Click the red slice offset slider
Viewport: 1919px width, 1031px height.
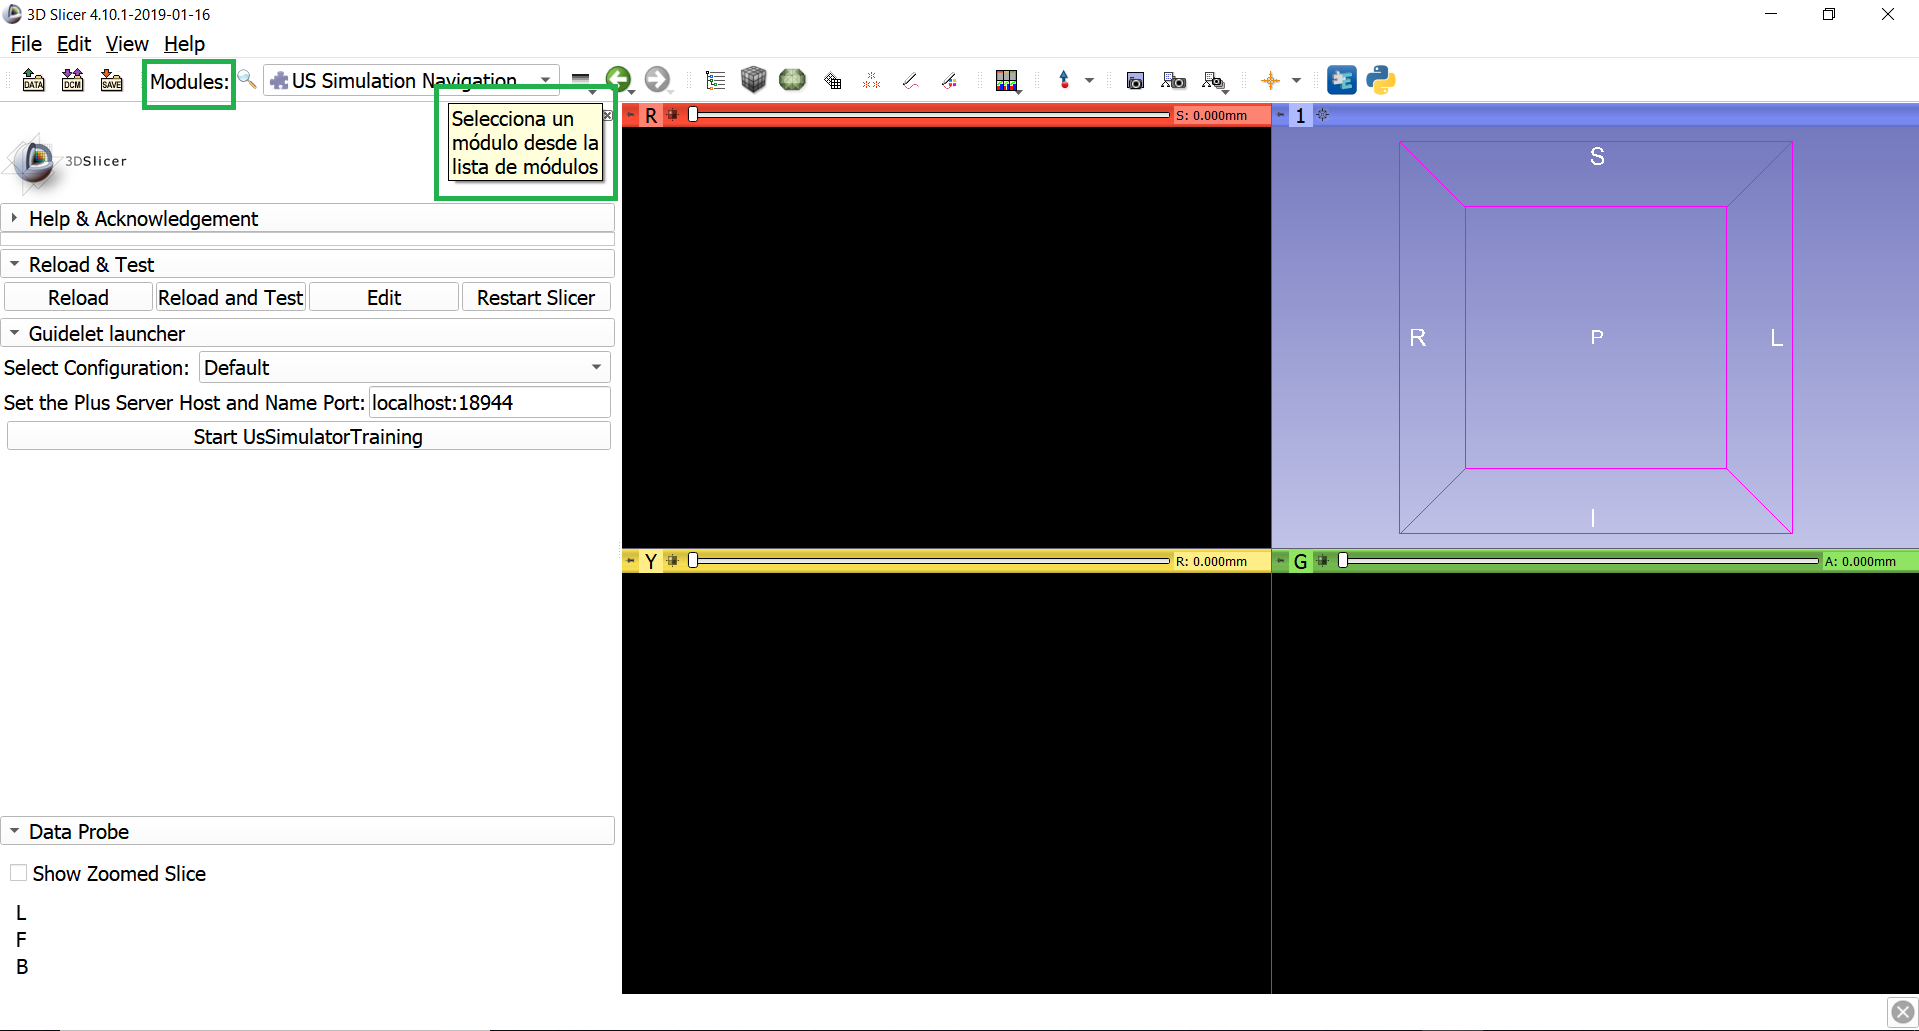(930, 115)
